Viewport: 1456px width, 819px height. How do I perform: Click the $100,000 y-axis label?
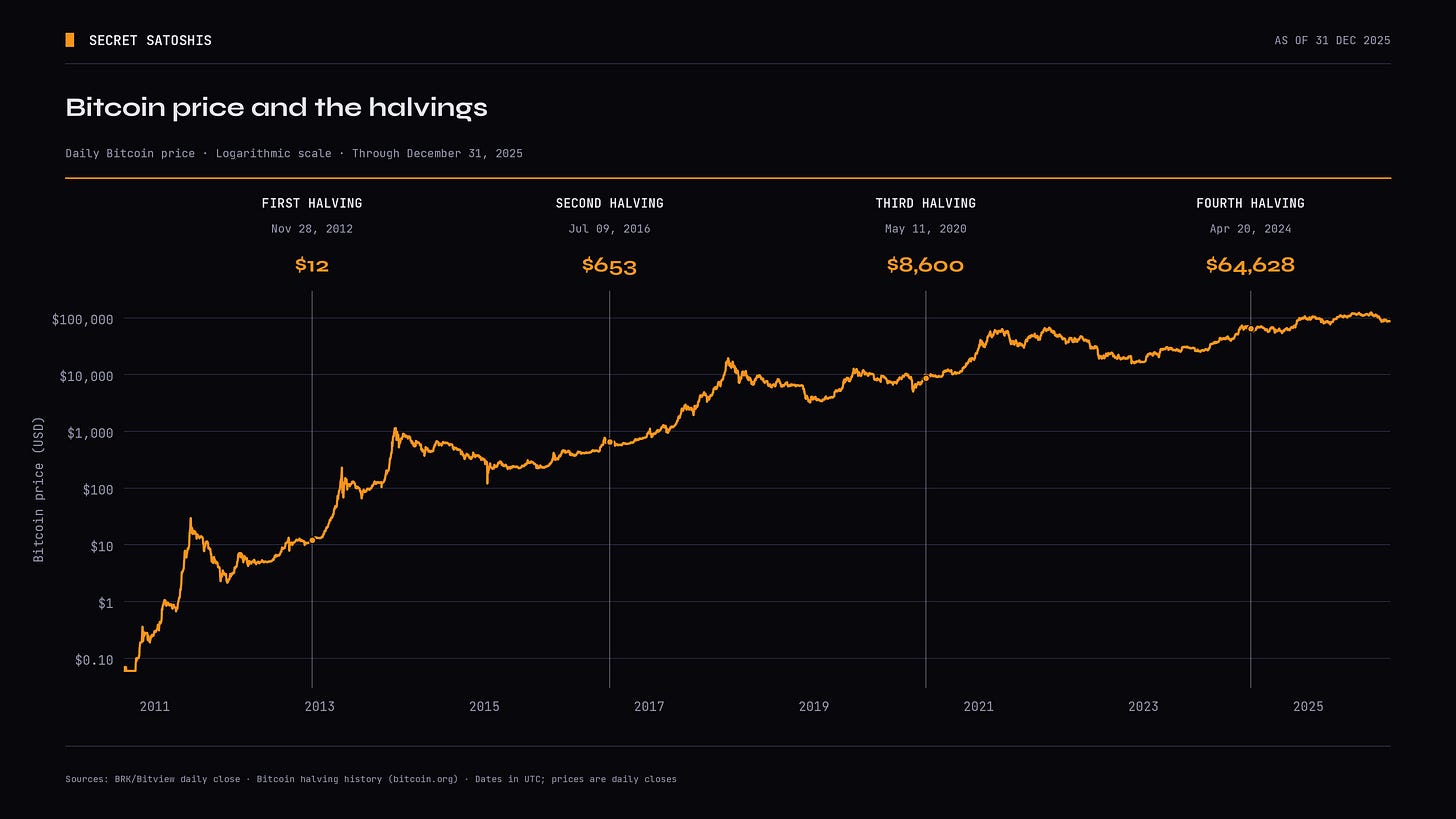[83, 319]
